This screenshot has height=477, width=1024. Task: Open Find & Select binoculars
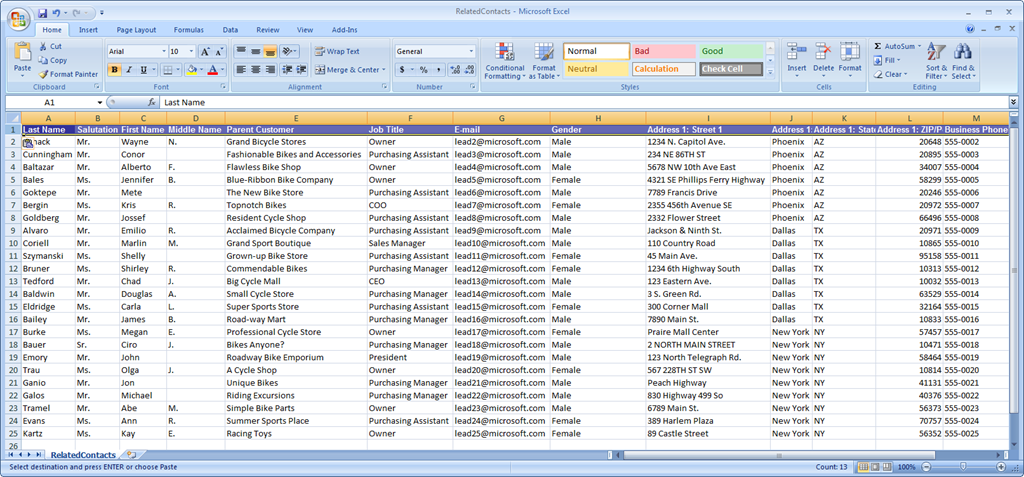tap(963, 61)
